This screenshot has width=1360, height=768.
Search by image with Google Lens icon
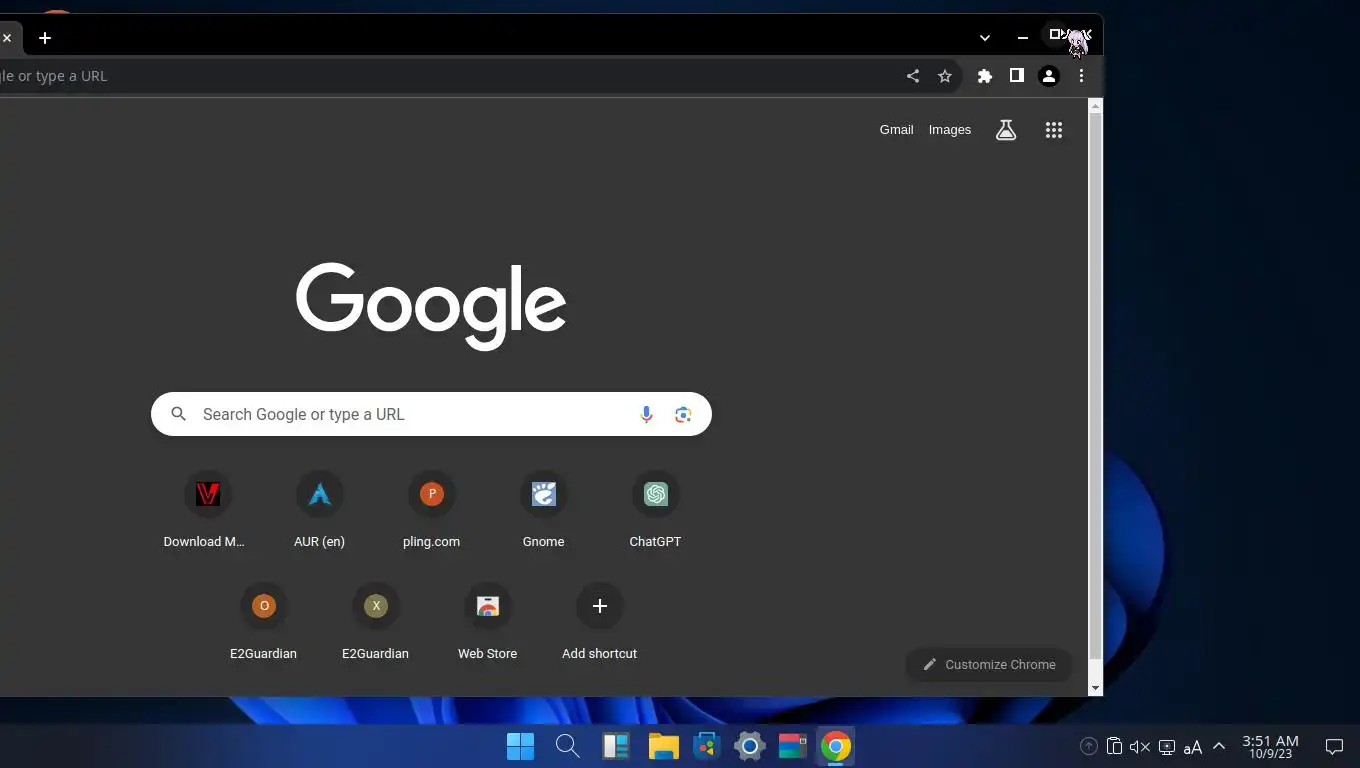coord(683,414)
